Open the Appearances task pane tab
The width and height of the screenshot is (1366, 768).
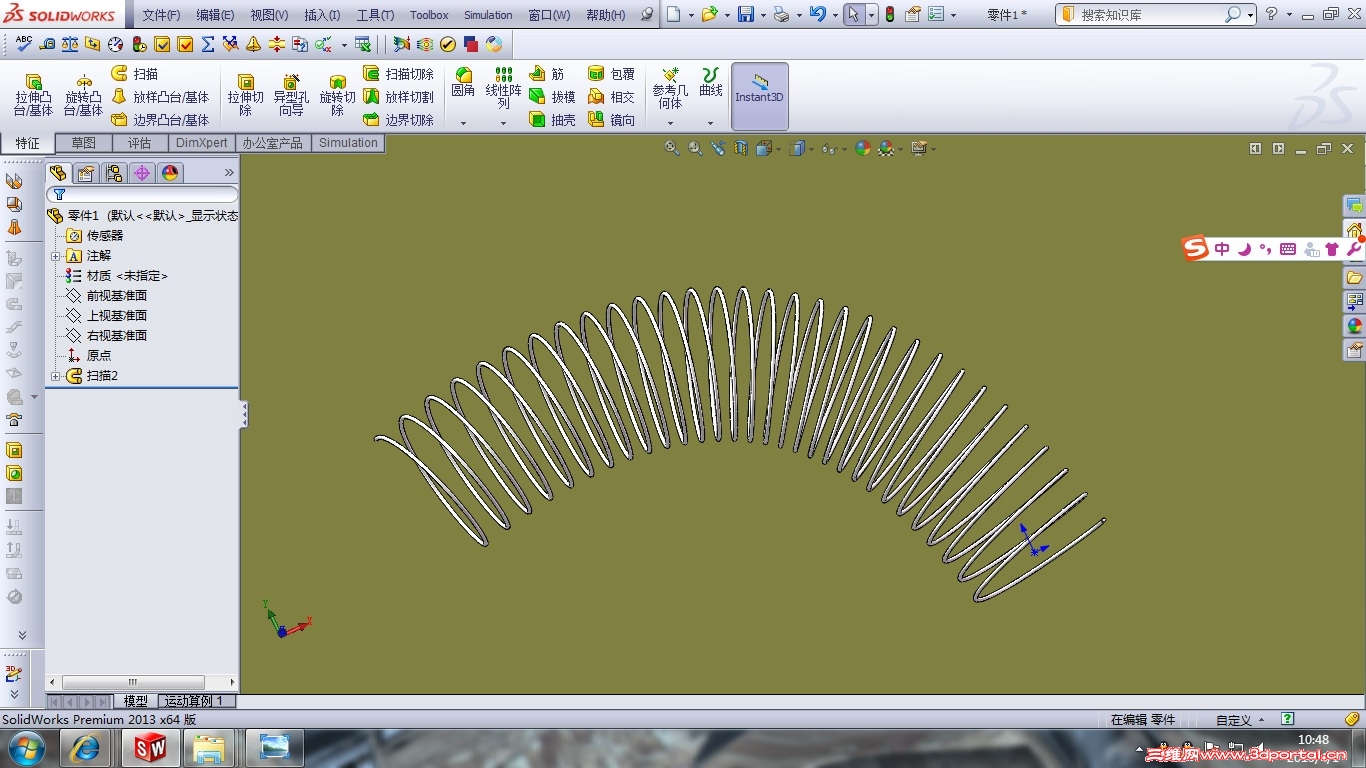pos(1355,326)
